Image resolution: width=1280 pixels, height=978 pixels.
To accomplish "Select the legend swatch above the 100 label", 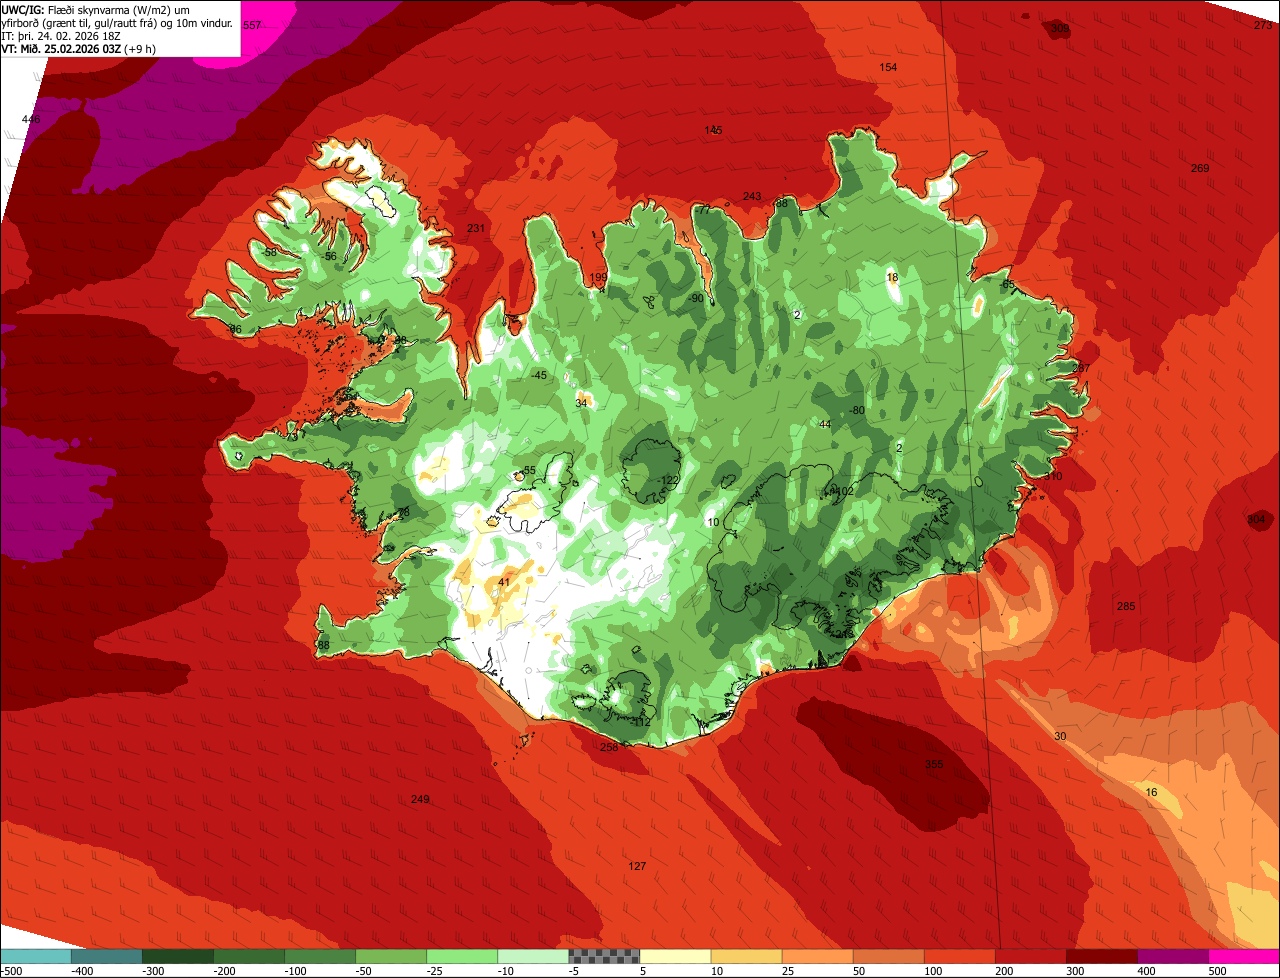I will (x=960, y=956).
